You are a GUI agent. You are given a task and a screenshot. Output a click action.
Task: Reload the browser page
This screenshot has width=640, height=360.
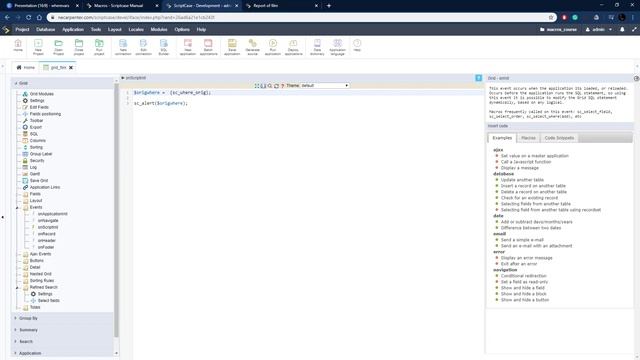point(29,18)
